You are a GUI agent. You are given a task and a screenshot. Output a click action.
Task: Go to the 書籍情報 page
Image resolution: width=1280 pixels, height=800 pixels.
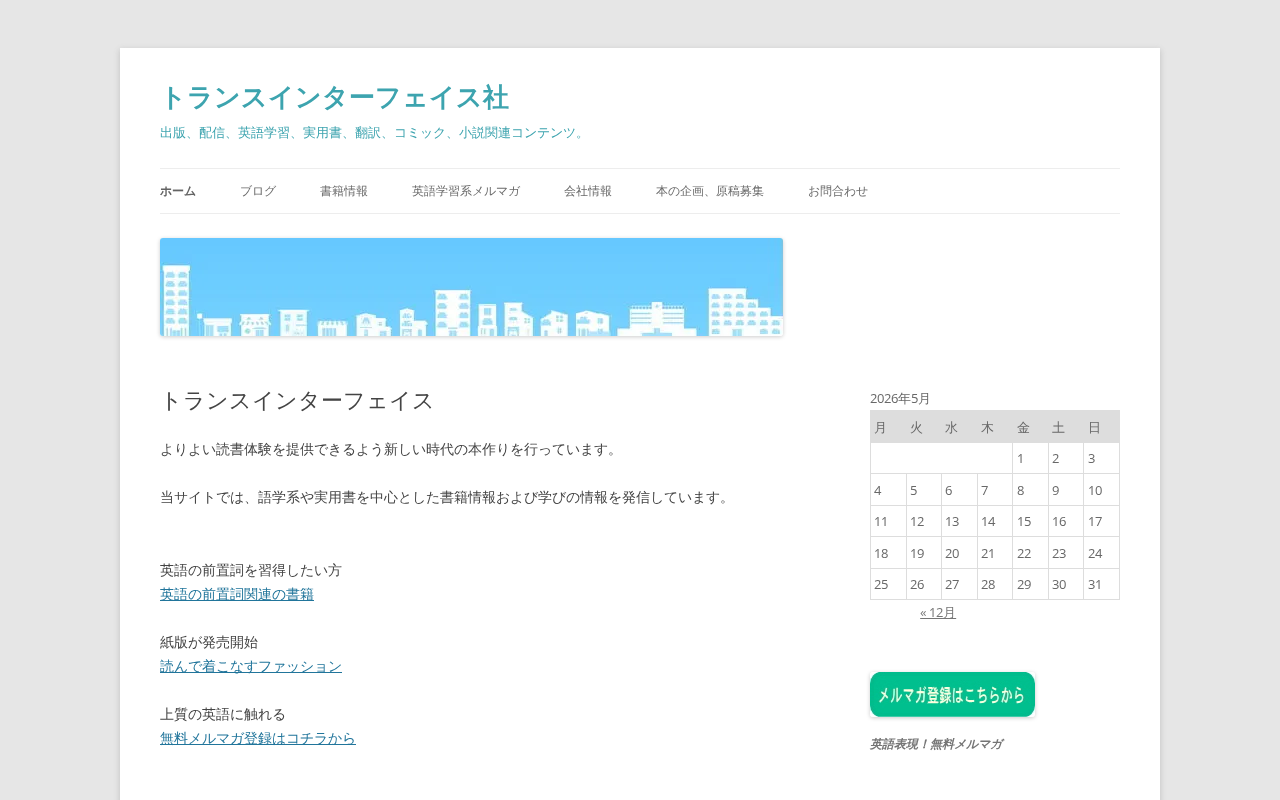[x=344, y=191]
